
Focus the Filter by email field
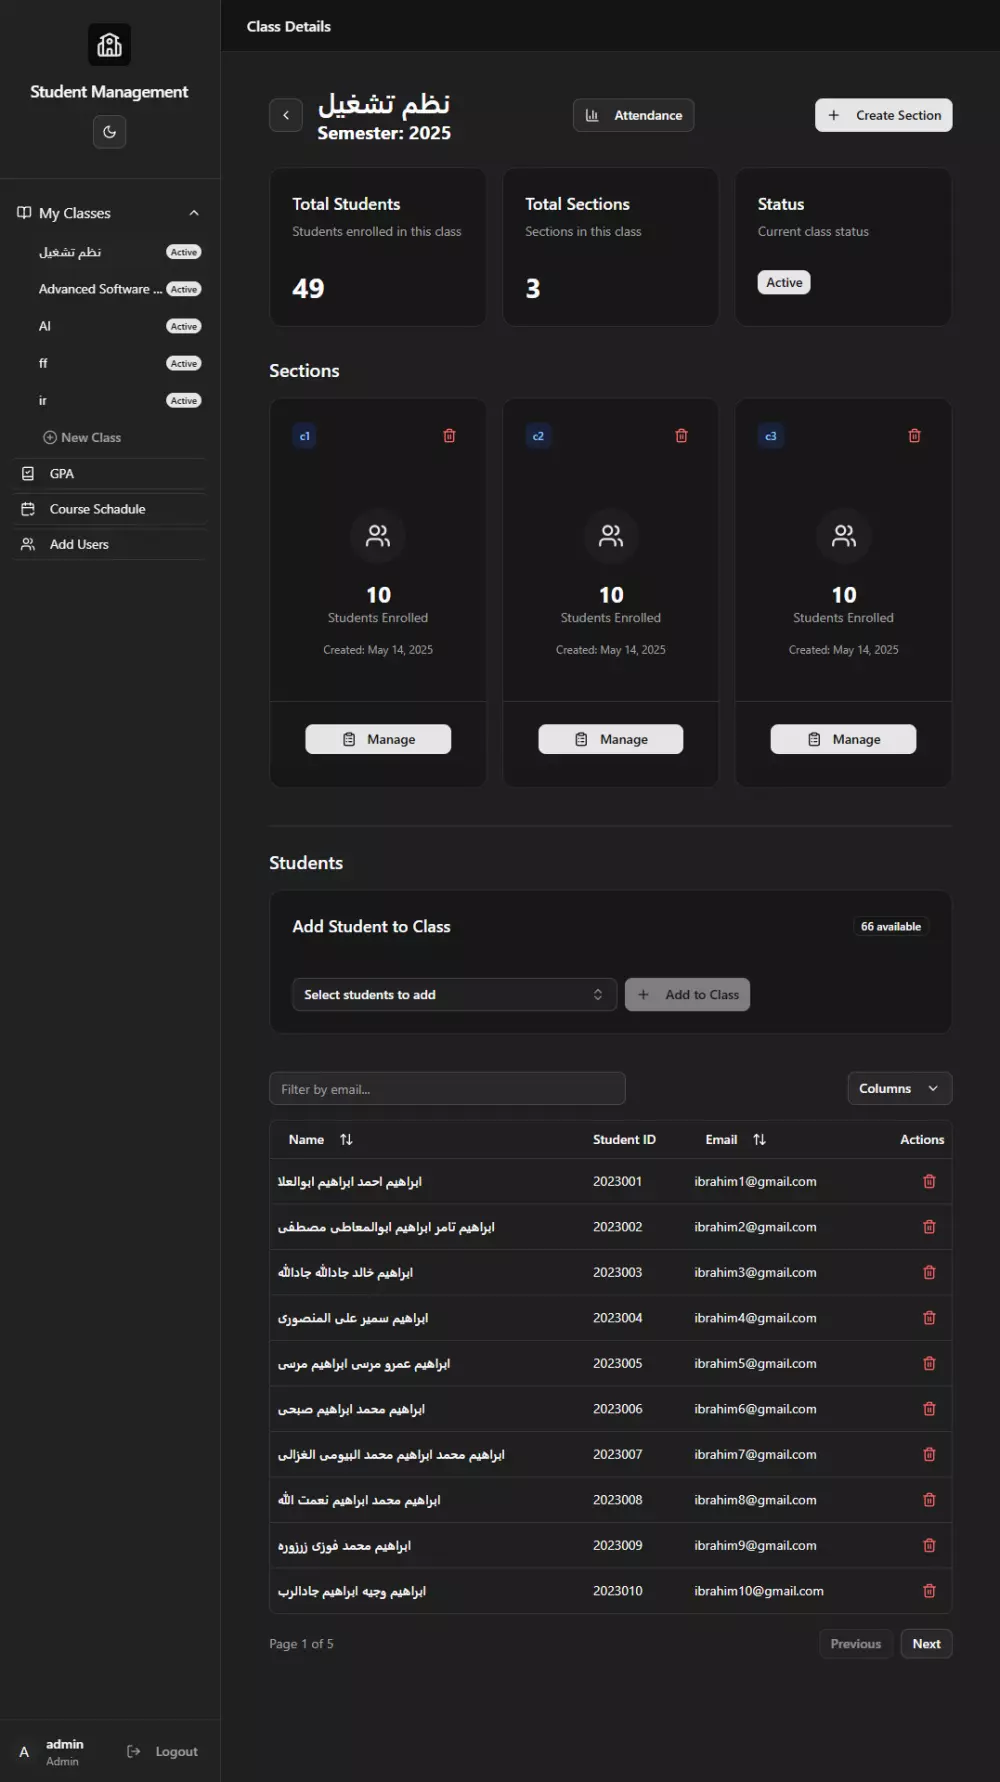pyautogui.click(x=447, y=1089)
